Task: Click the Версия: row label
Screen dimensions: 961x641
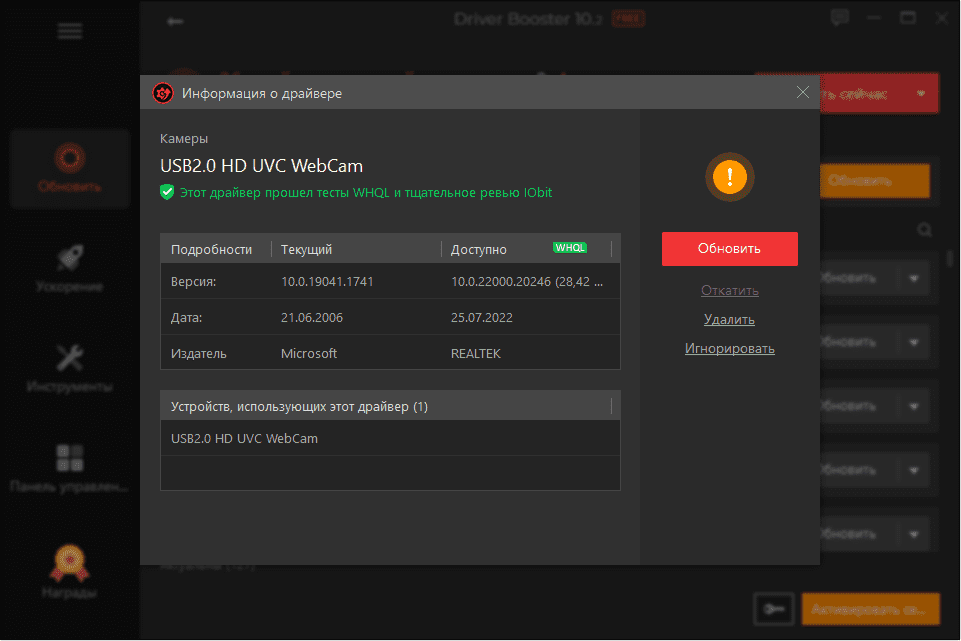Action: (194, 281)
